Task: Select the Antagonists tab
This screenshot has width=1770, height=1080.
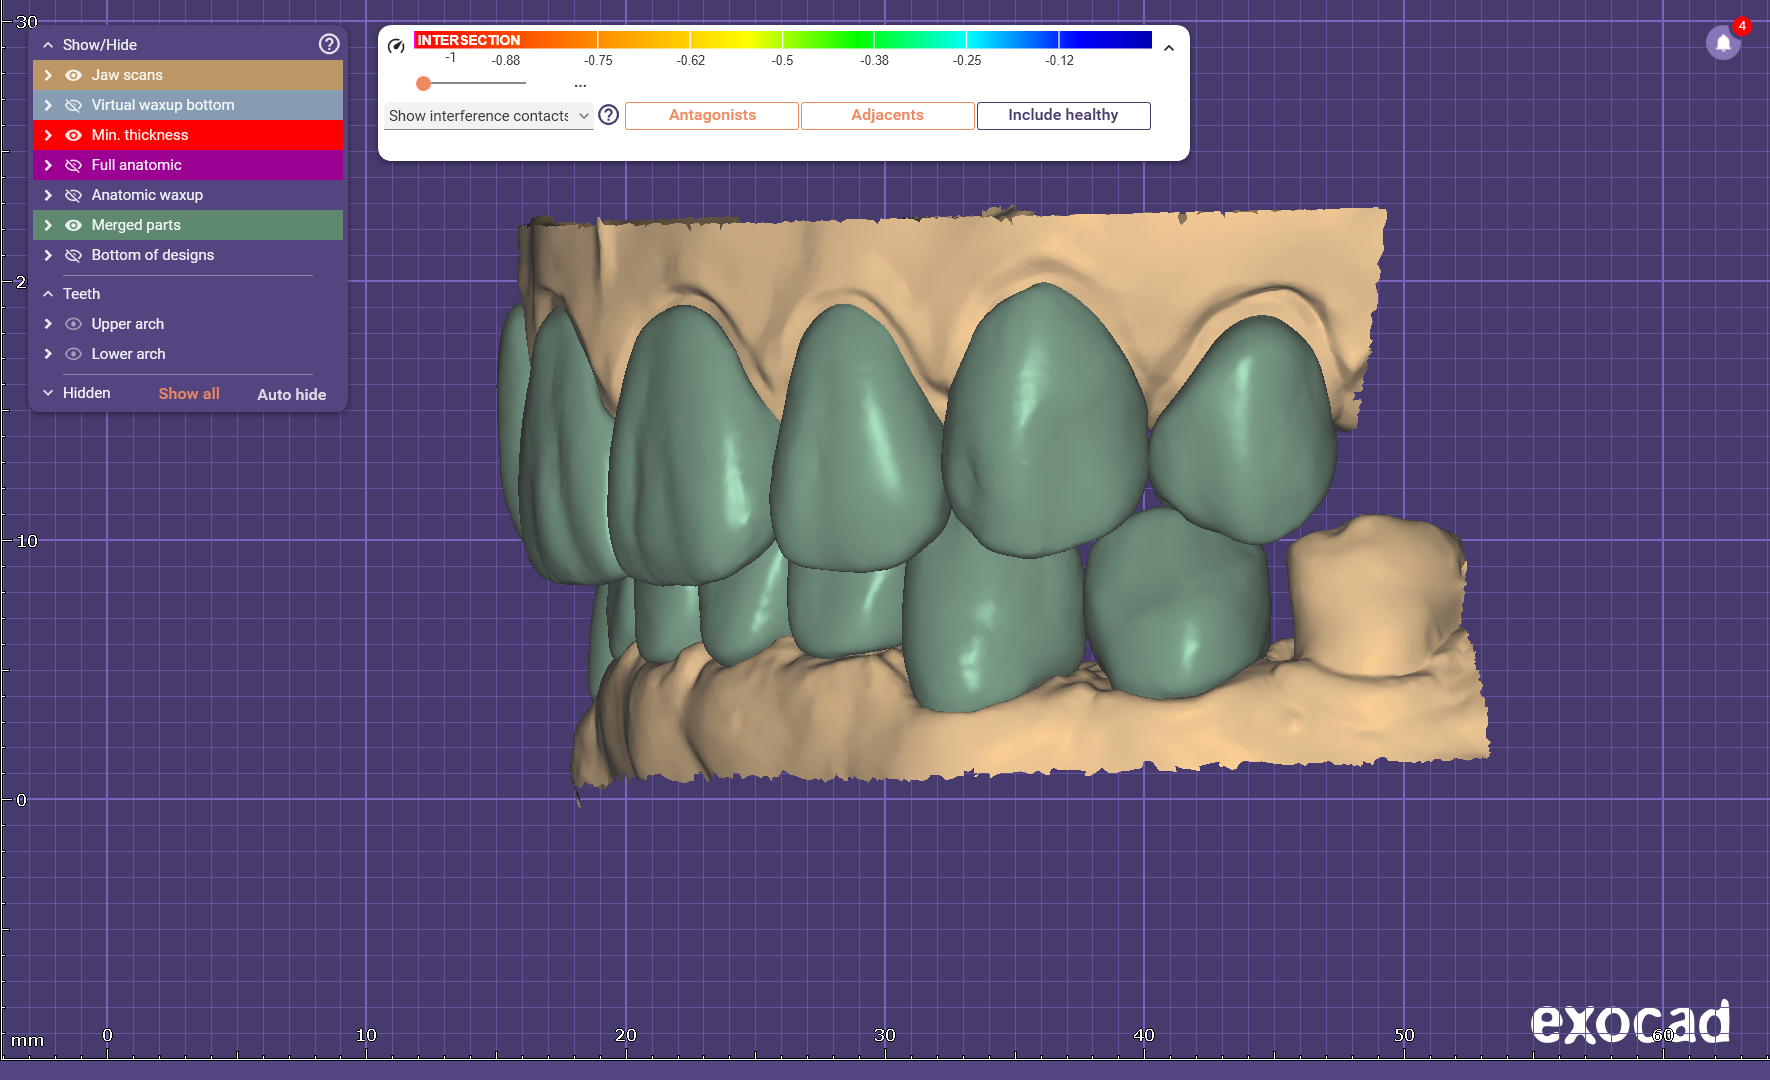Action: click(712, 115)
